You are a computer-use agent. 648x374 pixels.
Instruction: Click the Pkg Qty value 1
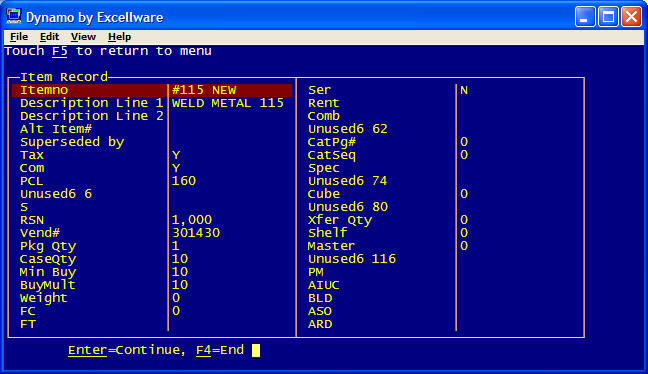pos(176,246)
